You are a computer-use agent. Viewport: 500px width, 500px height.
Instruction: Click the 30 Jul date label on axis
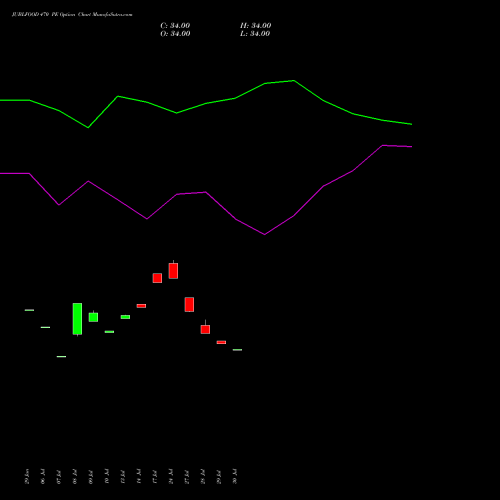(x=235, y=476)
